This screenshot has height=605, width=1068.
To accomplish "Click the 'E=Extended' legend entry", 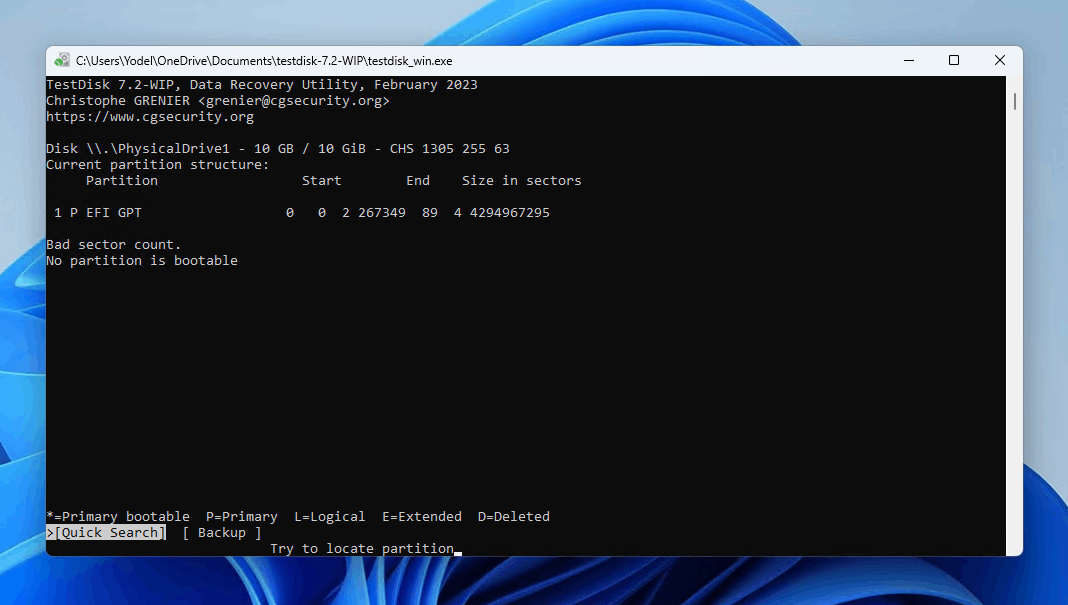I will [422, 516].
